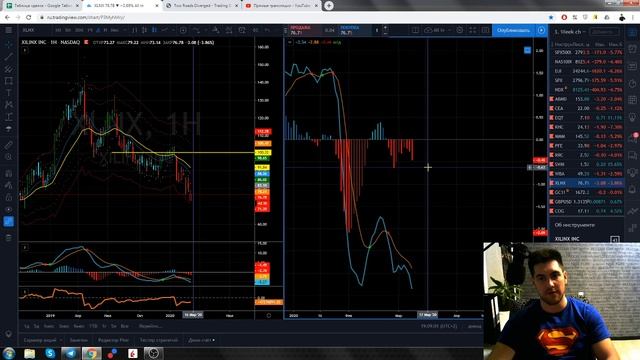Select the ruler measure tool
This screenshot has width=640, height=360.
pyautogui.click(x=8, y=145)
